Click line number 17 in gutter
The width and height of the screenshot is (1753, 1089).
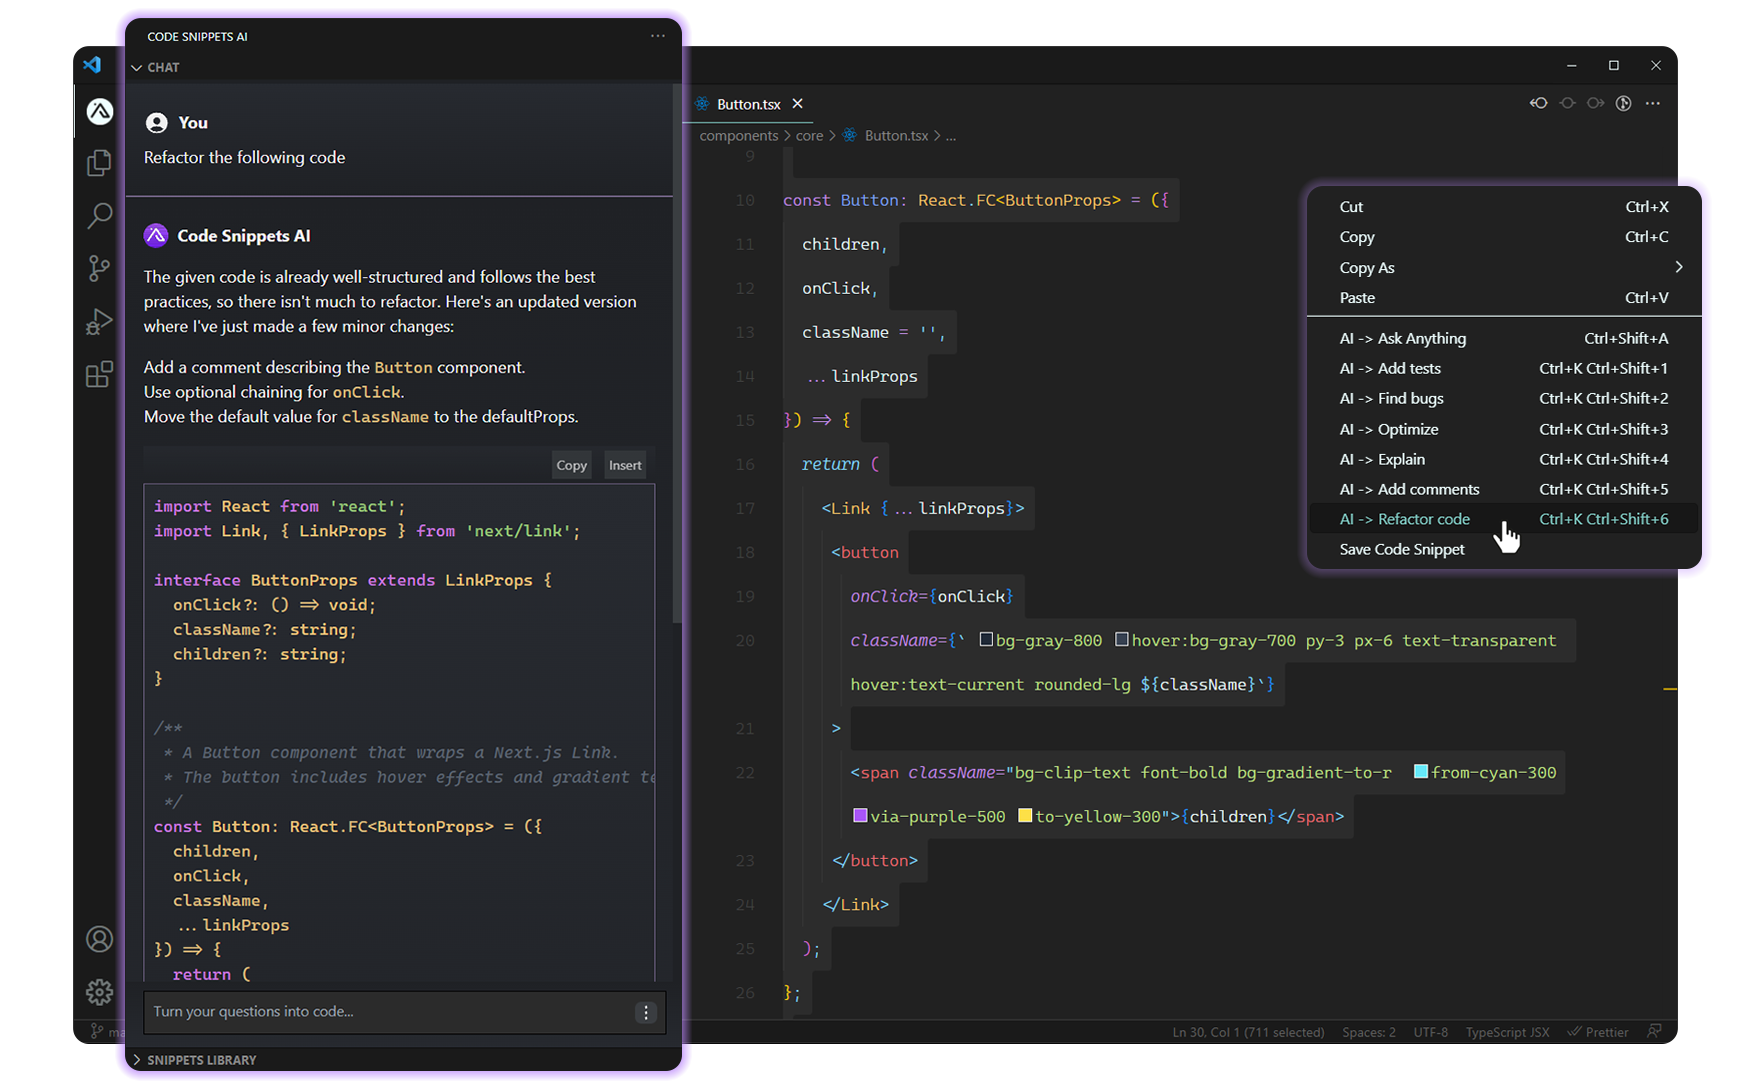[745, 508]
